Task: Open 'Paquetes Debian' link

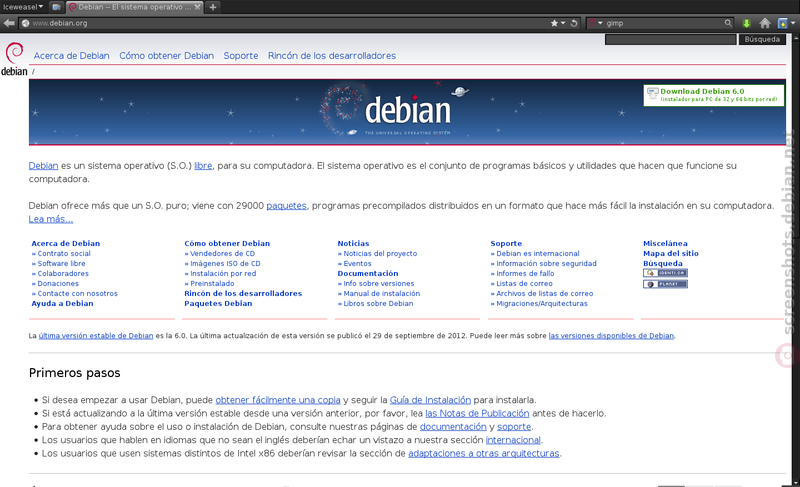Action: click(x=218, y=303)
